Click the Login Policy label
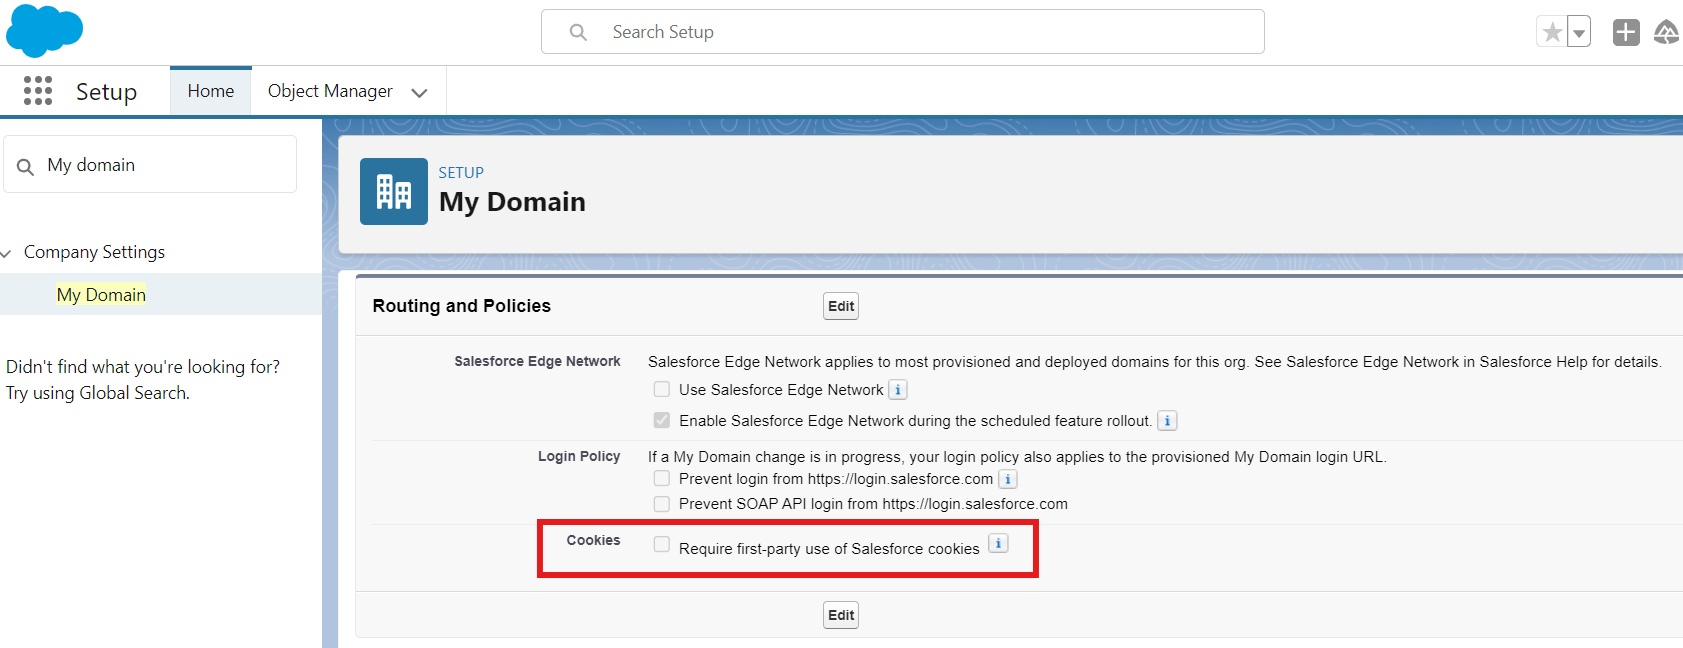Viewport: 1683px width, 648px height. (x=579, y=456)
